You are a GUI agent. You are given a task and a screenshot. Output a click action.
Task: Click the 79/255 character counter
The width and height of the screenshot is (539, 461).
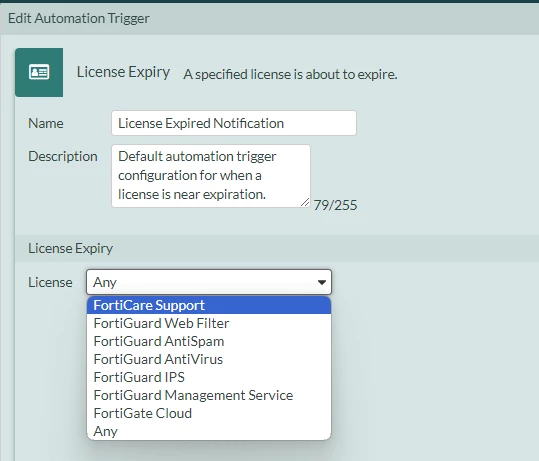[x=336, y=205]
